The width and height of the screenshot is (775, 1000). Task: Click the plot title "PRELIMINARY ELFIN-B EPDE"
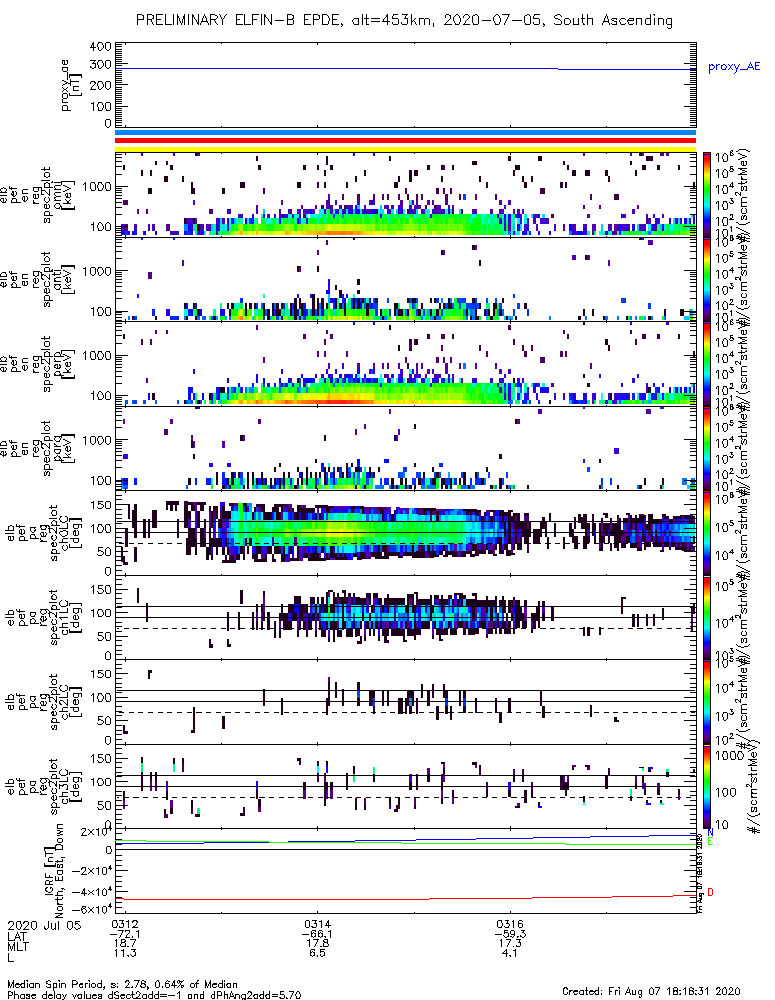pyautogui.click(x=242, y=20)
